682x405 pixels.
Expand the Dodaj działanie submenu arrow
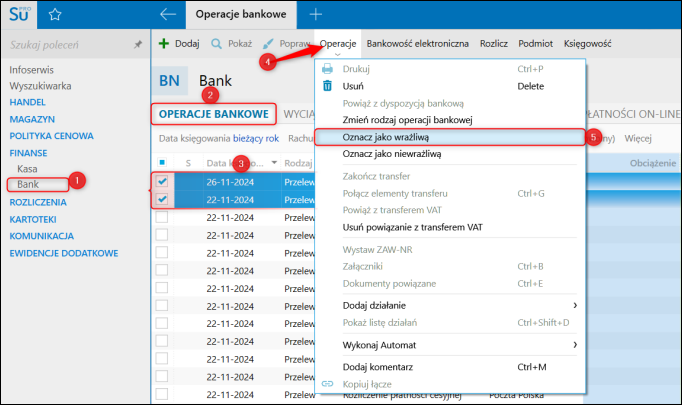(x=575, y=305)
